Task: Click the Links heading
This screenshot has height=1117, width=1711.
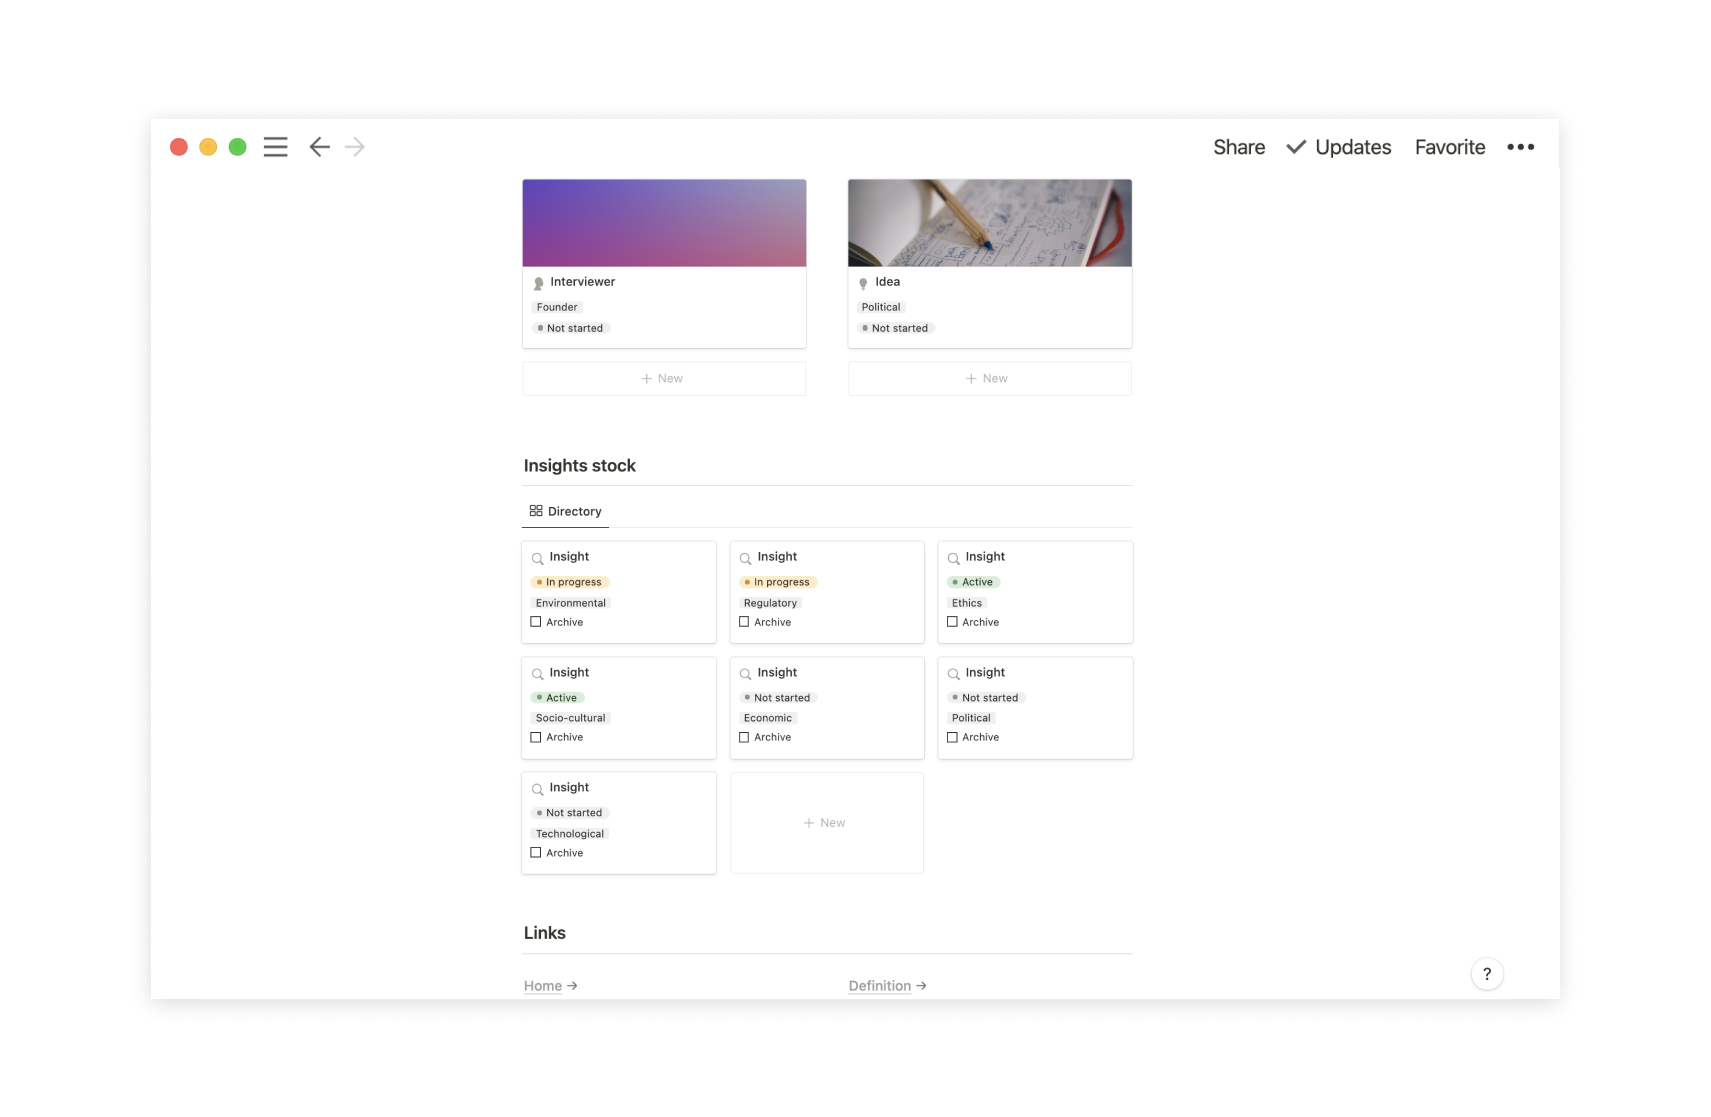Action: pyautogui.click(x=545, y=933)
